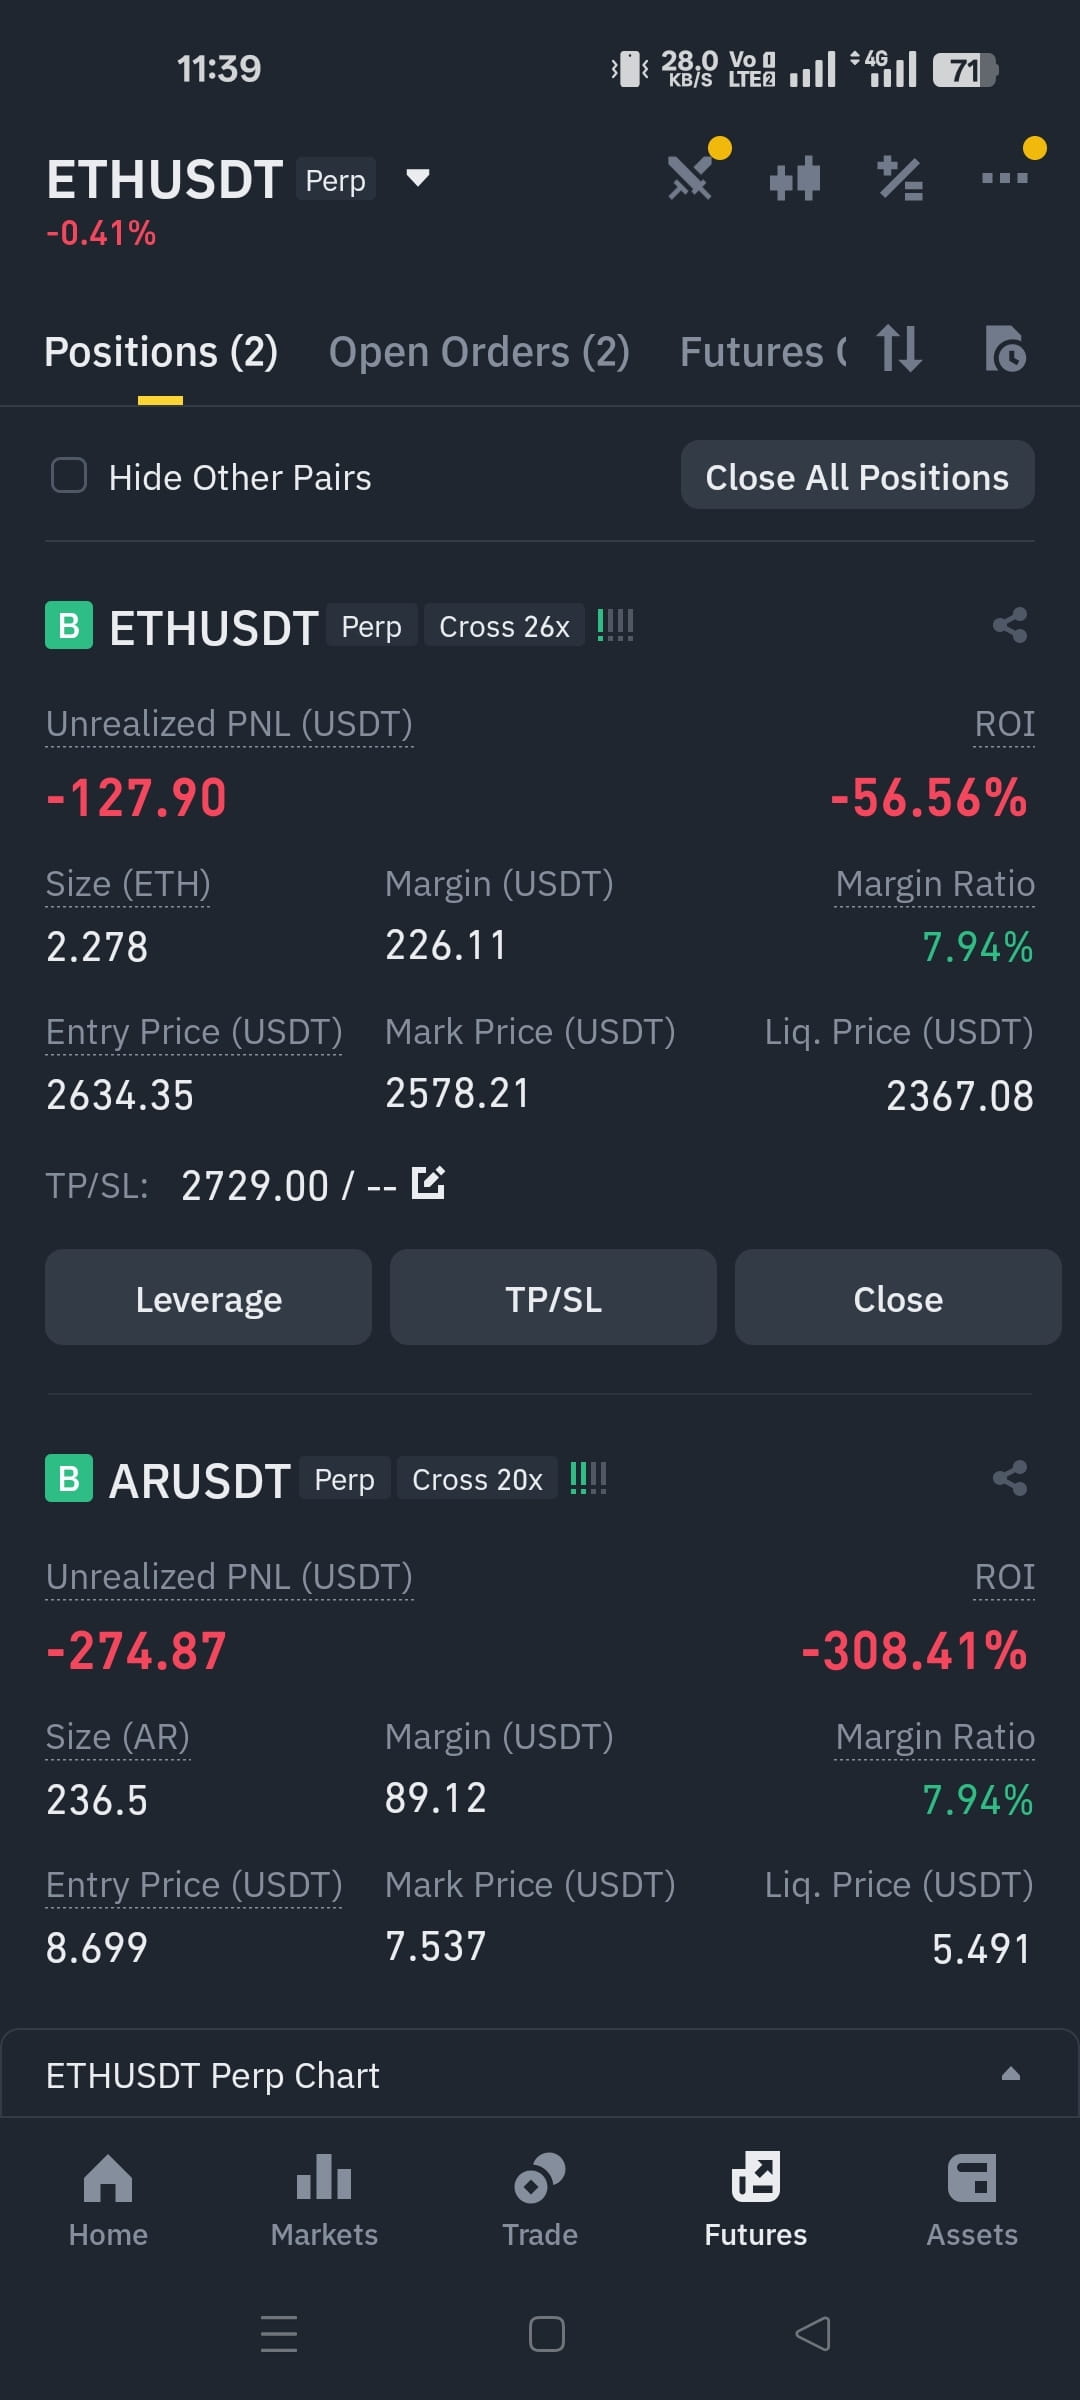Viewport: 1080px width, 2400px height.
Task: Tap the Close All Positions button
Action: (857, 476)
